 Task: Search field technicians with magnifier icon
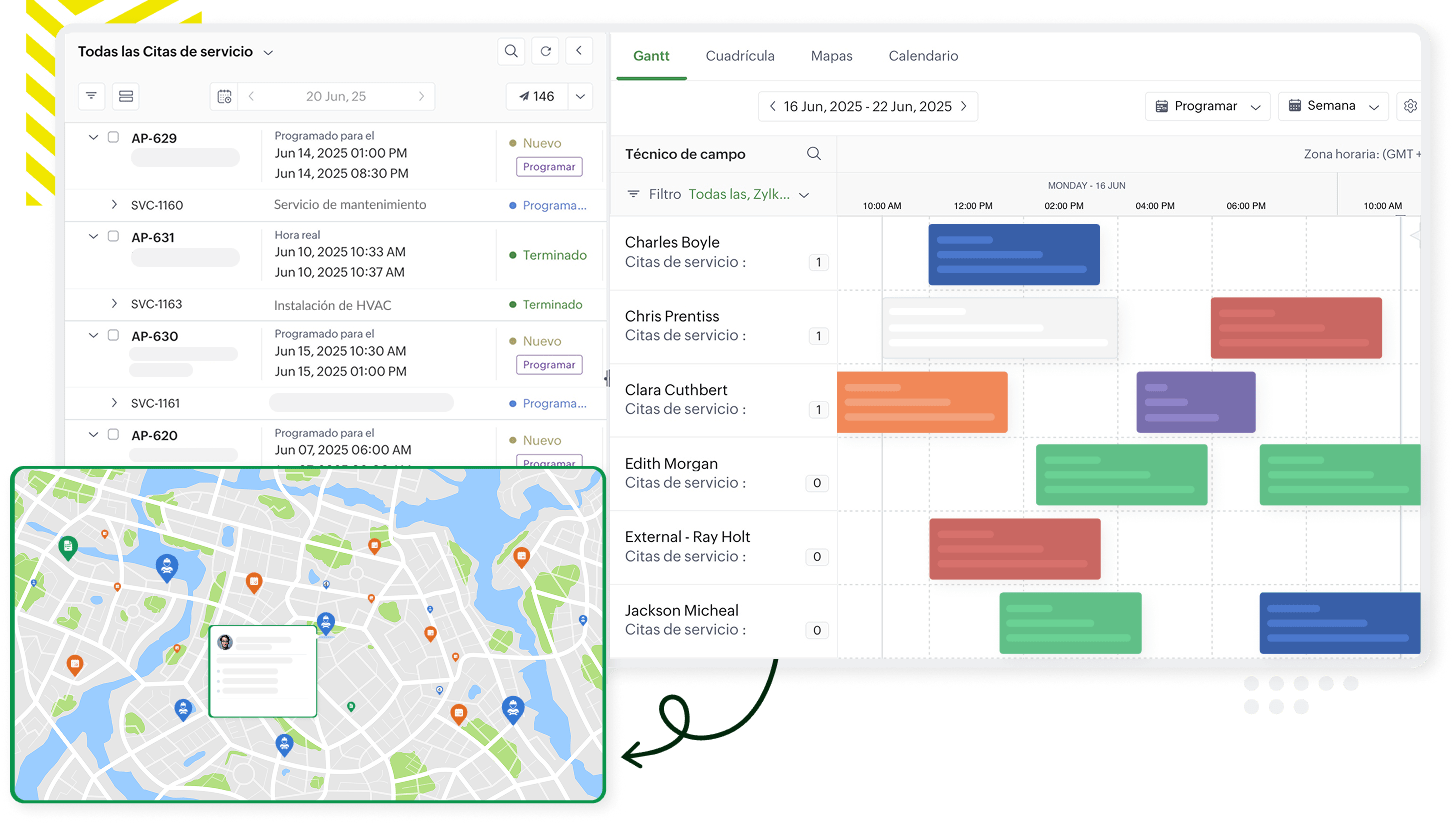[814, 154]
